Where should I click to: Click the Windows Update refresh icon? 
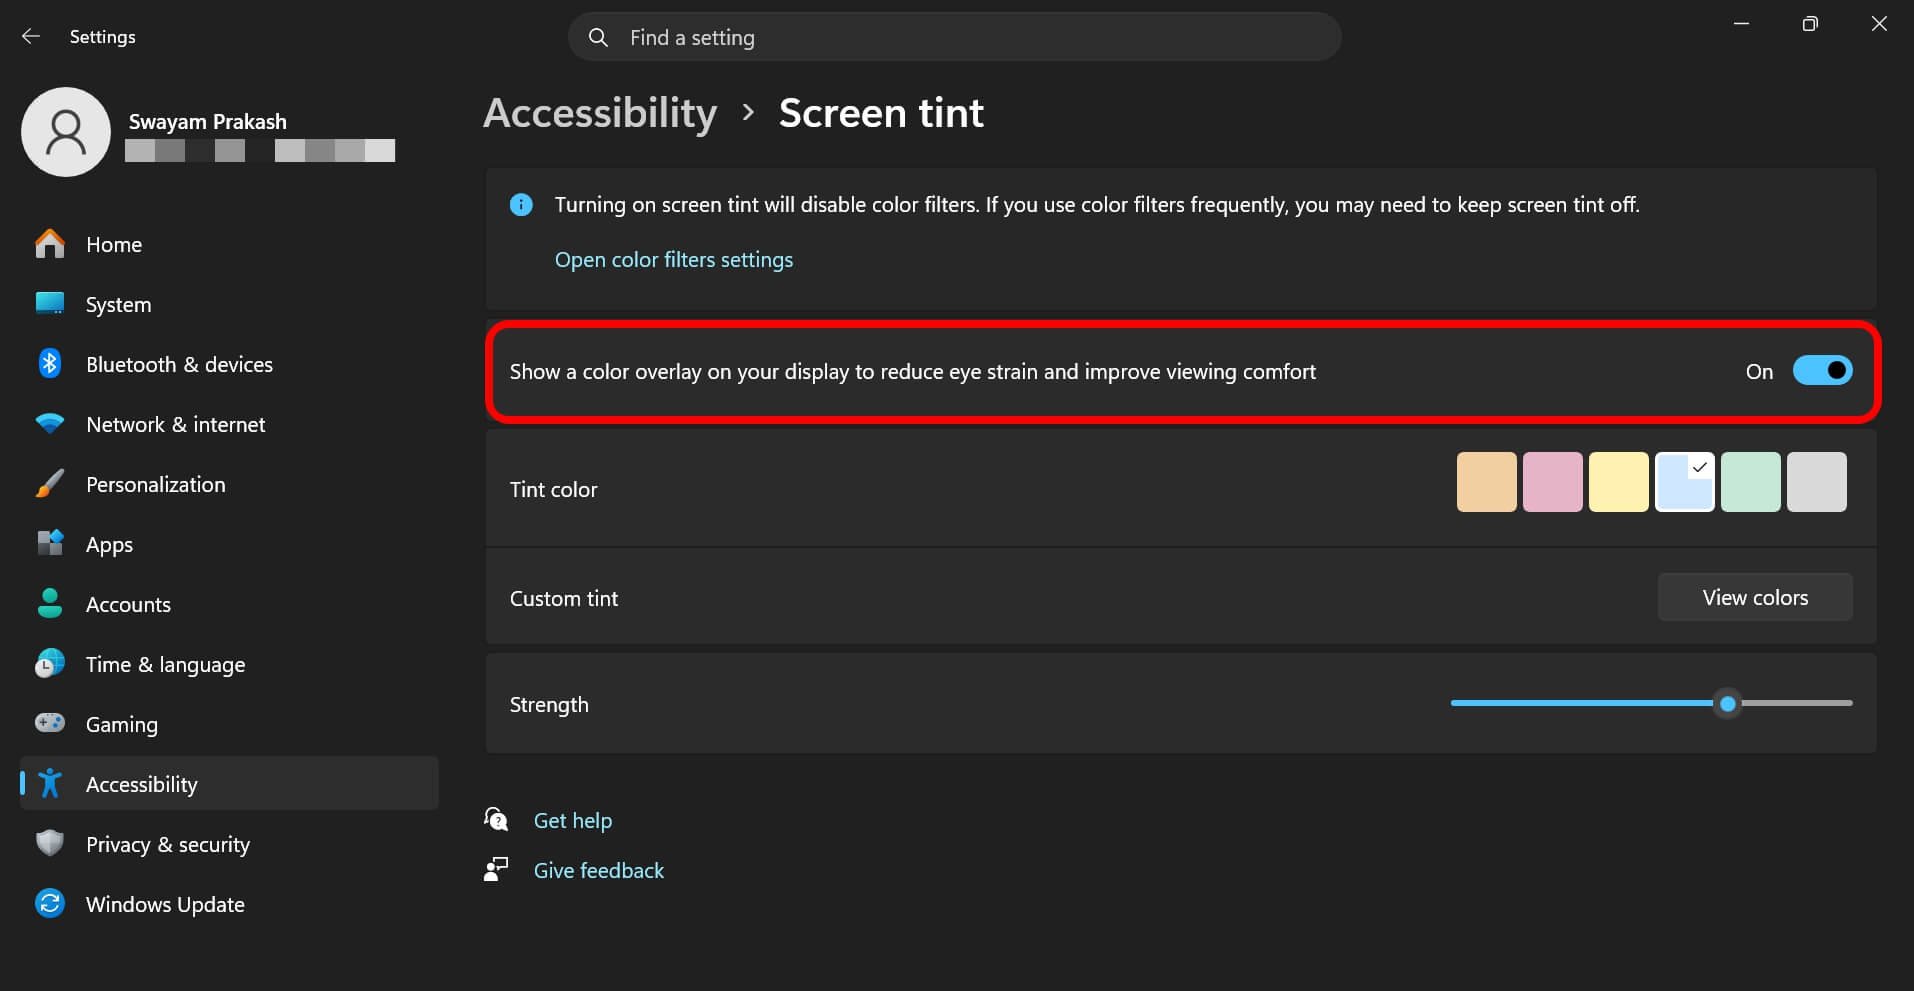pyautogui.click(x=49, y=904)
